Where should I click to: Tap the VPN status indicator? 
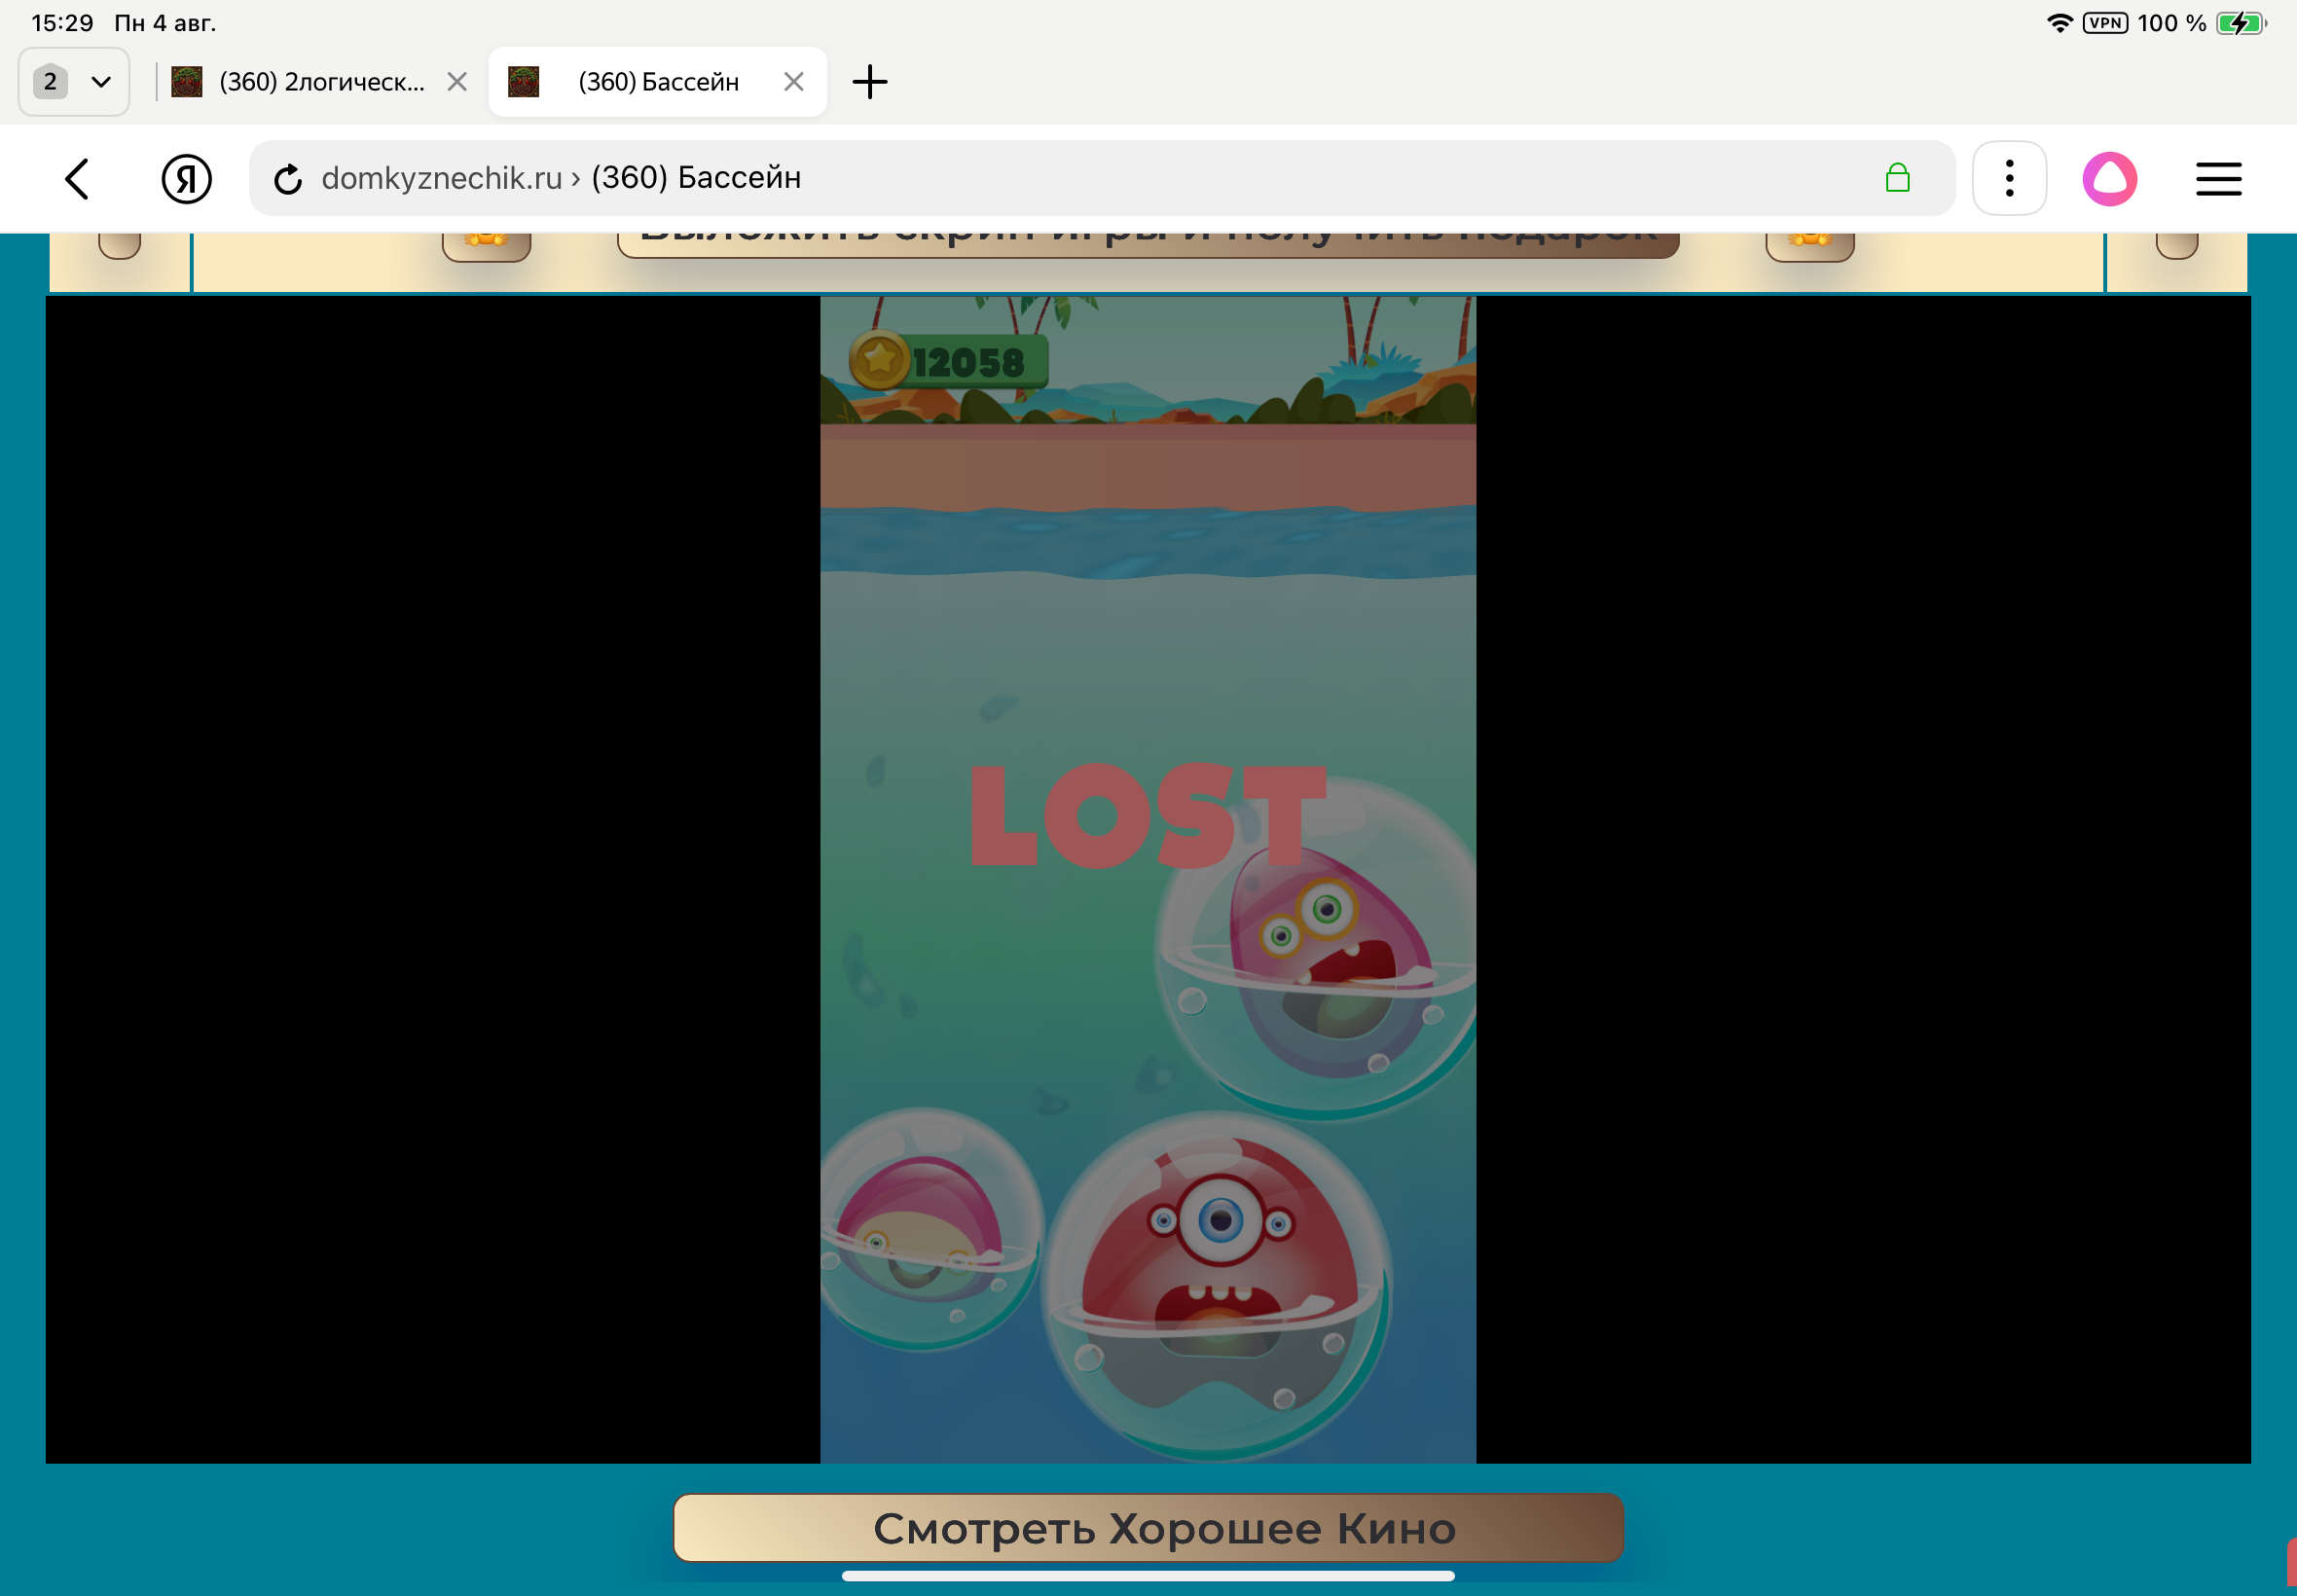point(2105,23)
